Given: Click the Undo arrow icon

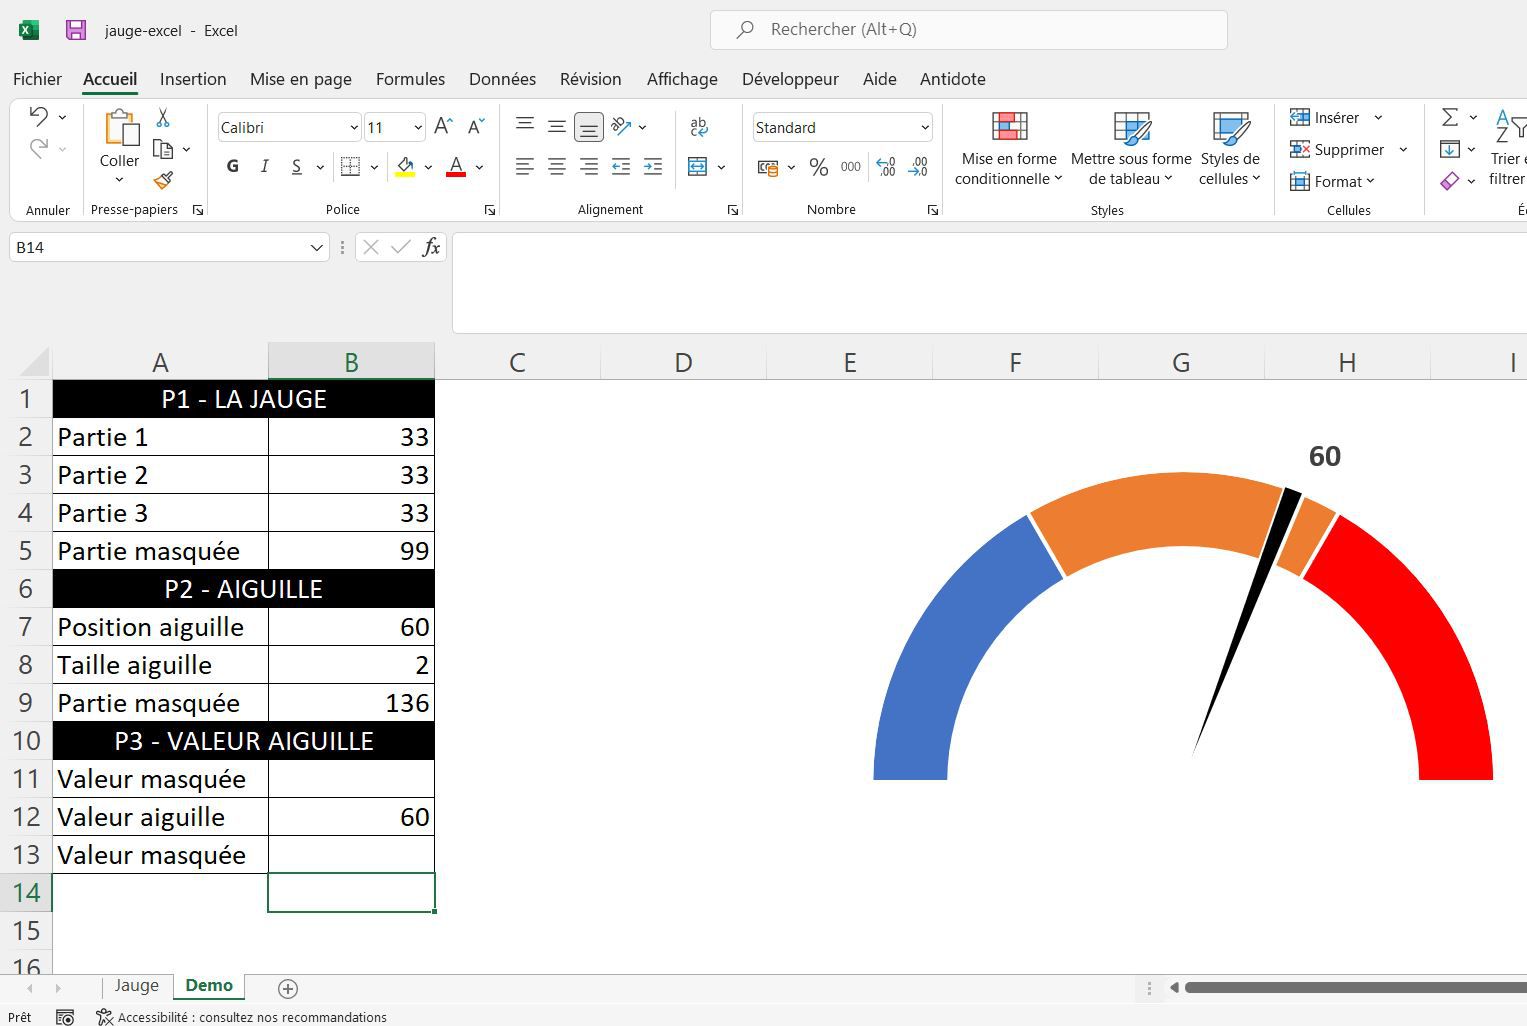Looking at the screenshot, I should tap(38, 116).
